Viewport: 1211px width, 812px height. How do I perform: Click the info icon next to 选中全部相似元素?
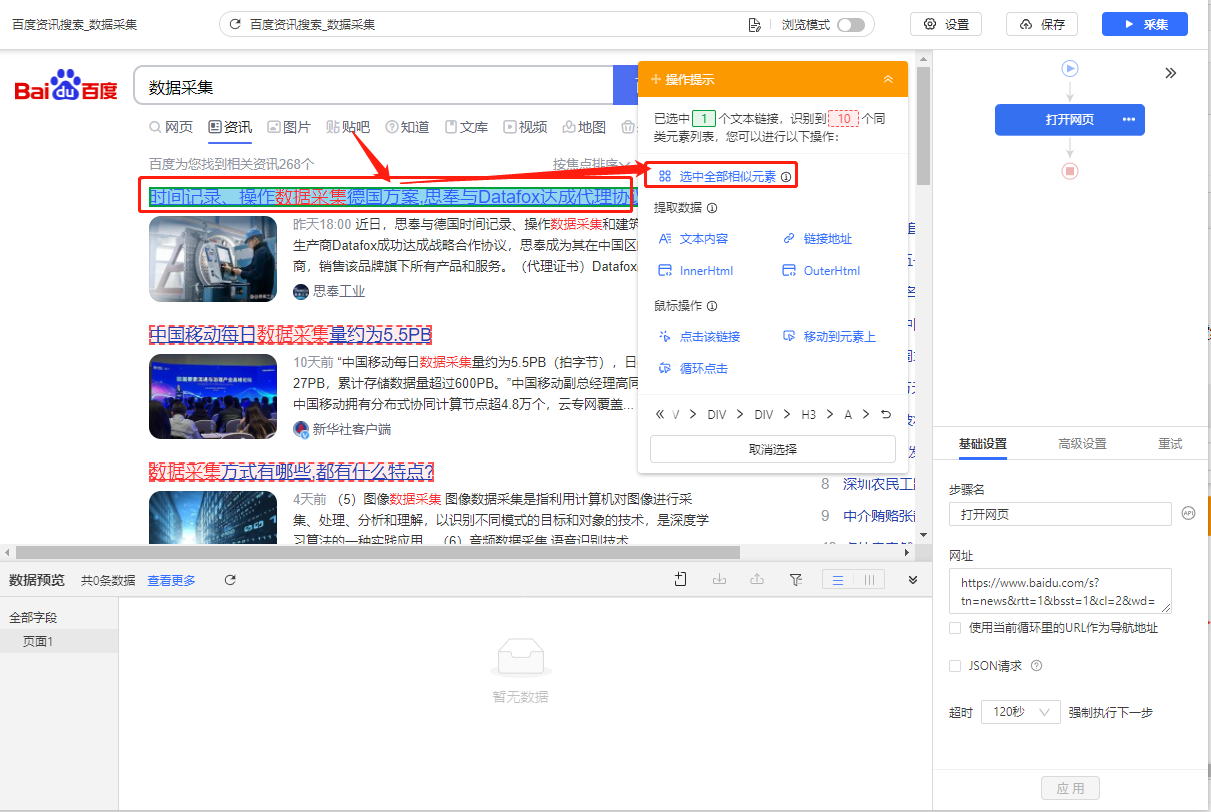[x=786, y=177]
